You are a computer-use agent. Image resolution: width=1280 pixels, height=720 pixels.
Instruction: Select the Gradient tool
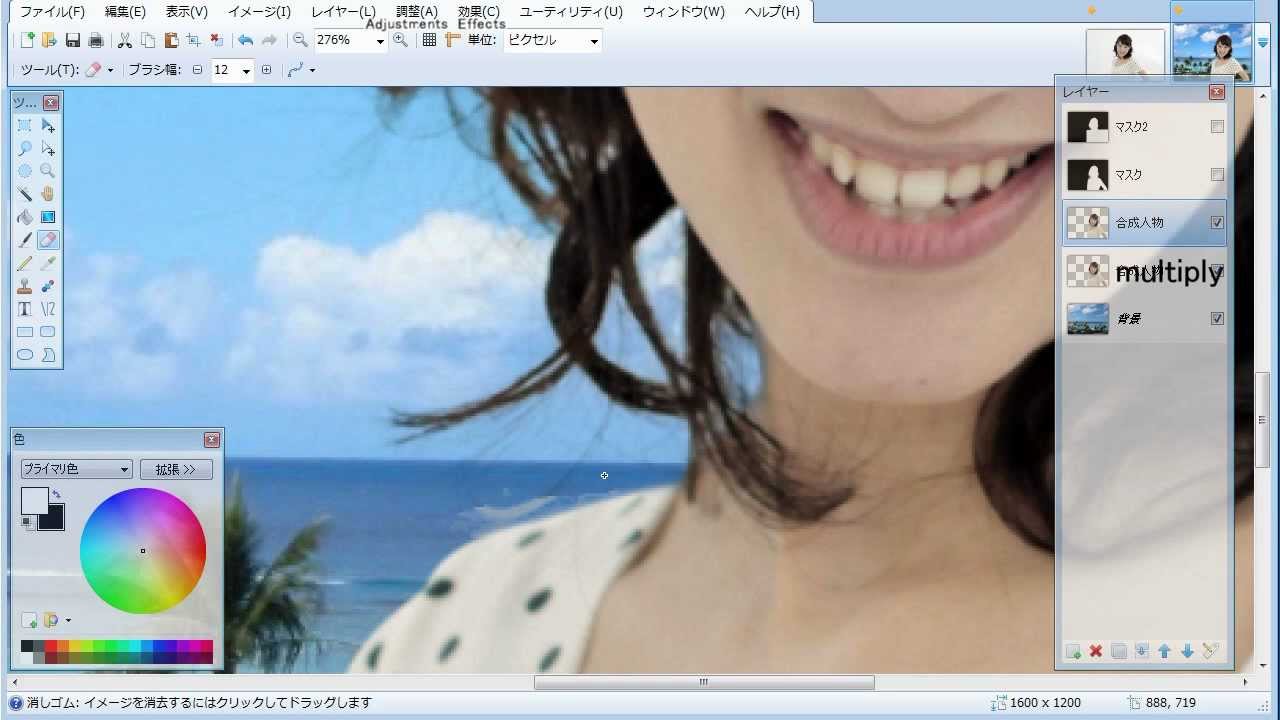48,217
